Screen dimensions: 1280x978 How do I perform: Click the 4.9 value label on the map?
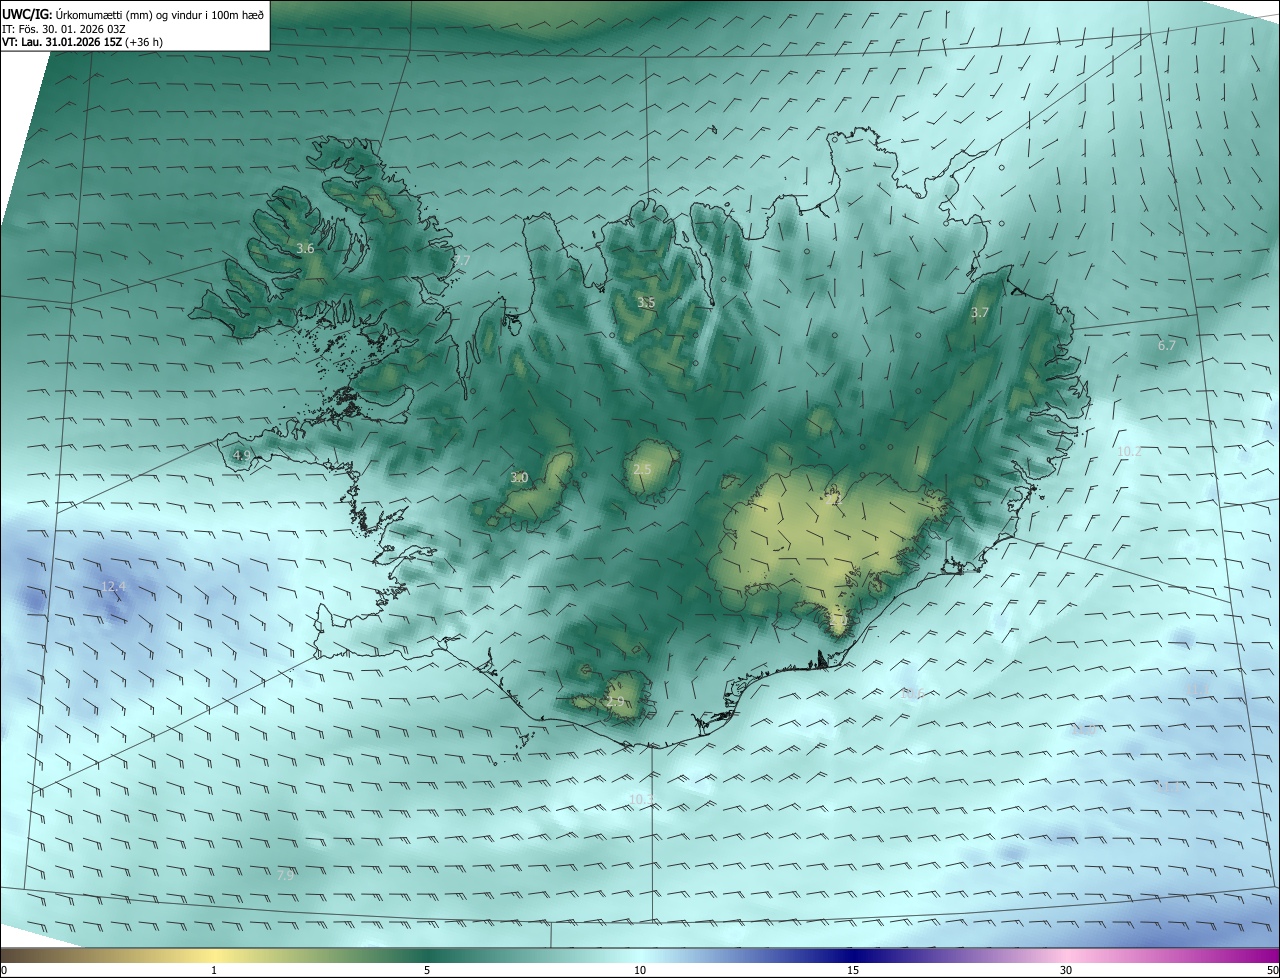[242, 456]
